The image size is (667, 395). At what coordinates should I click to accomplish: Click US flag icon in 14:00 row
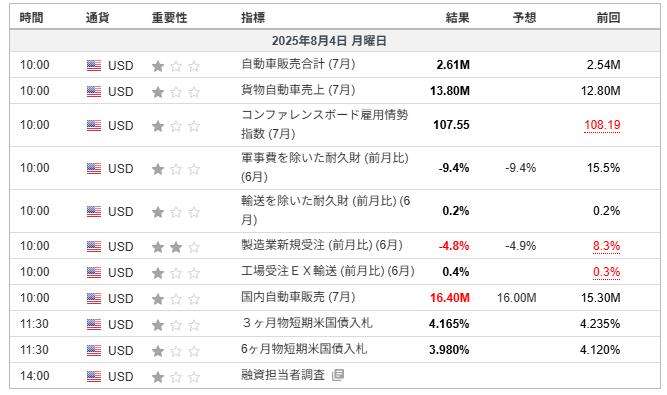(x=94, y=376)
